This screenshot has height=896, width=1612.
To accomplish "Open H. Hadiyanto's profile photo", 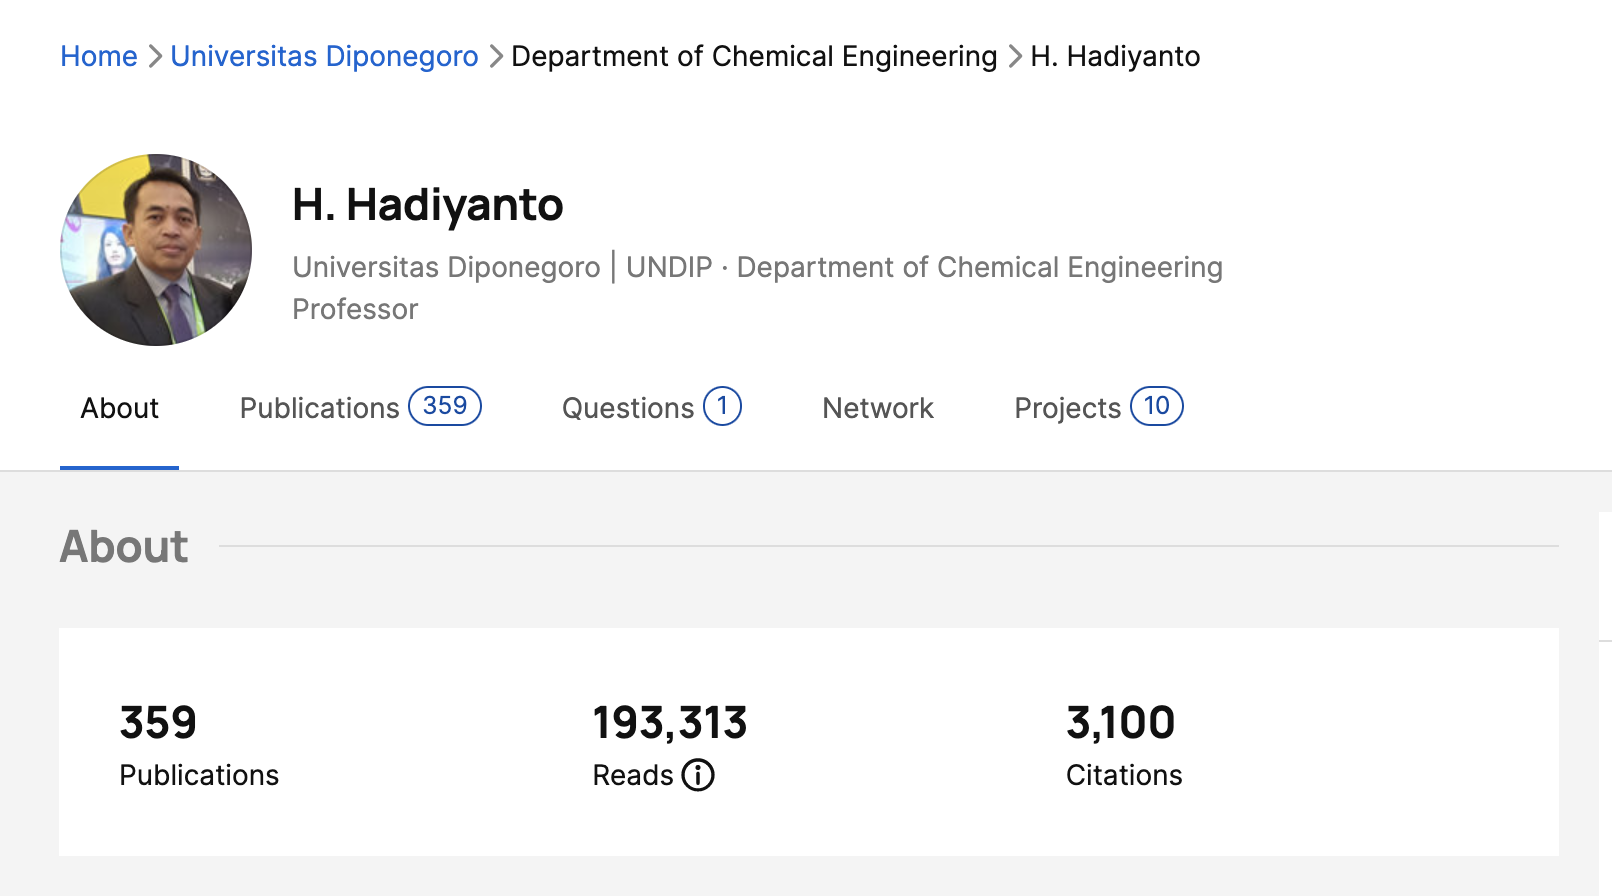I will pyautogui.click(x=156, y=250).
